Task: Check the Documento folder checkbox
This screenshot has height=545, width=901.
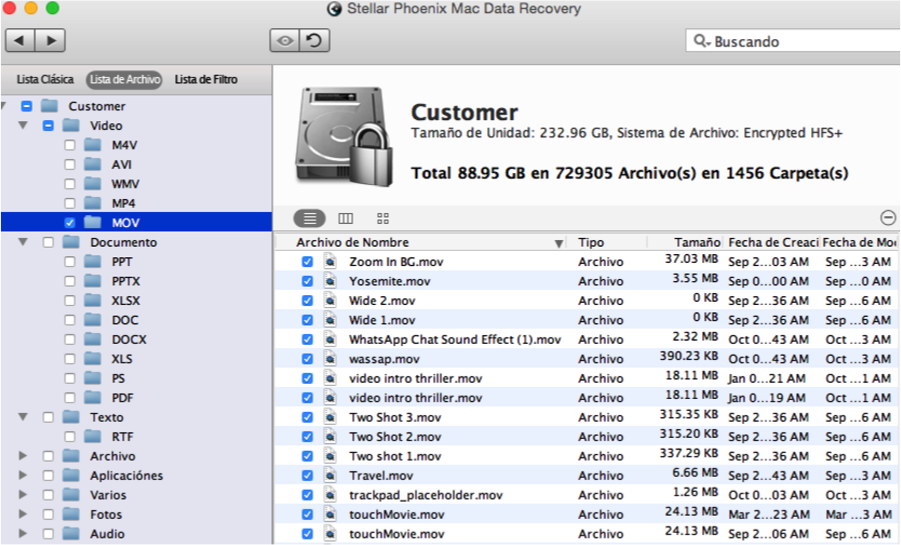Action: tap(48, 242)
